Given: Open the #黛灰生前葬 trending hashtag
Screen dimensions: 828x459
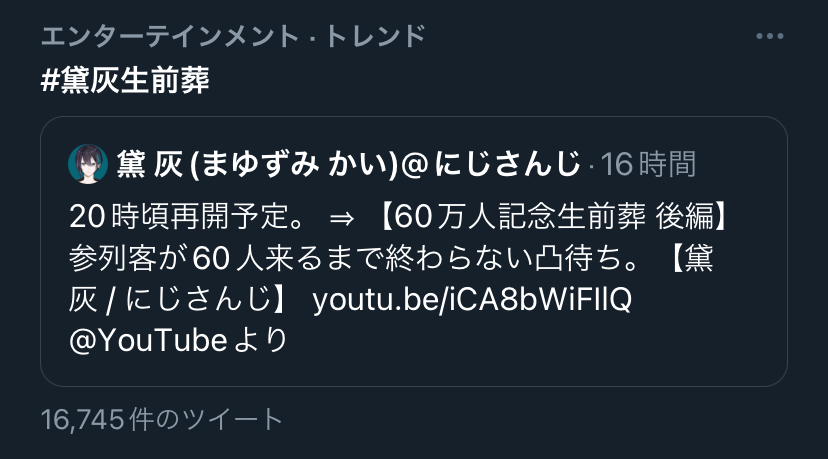Looking at the screenshot, I should 125,80.
